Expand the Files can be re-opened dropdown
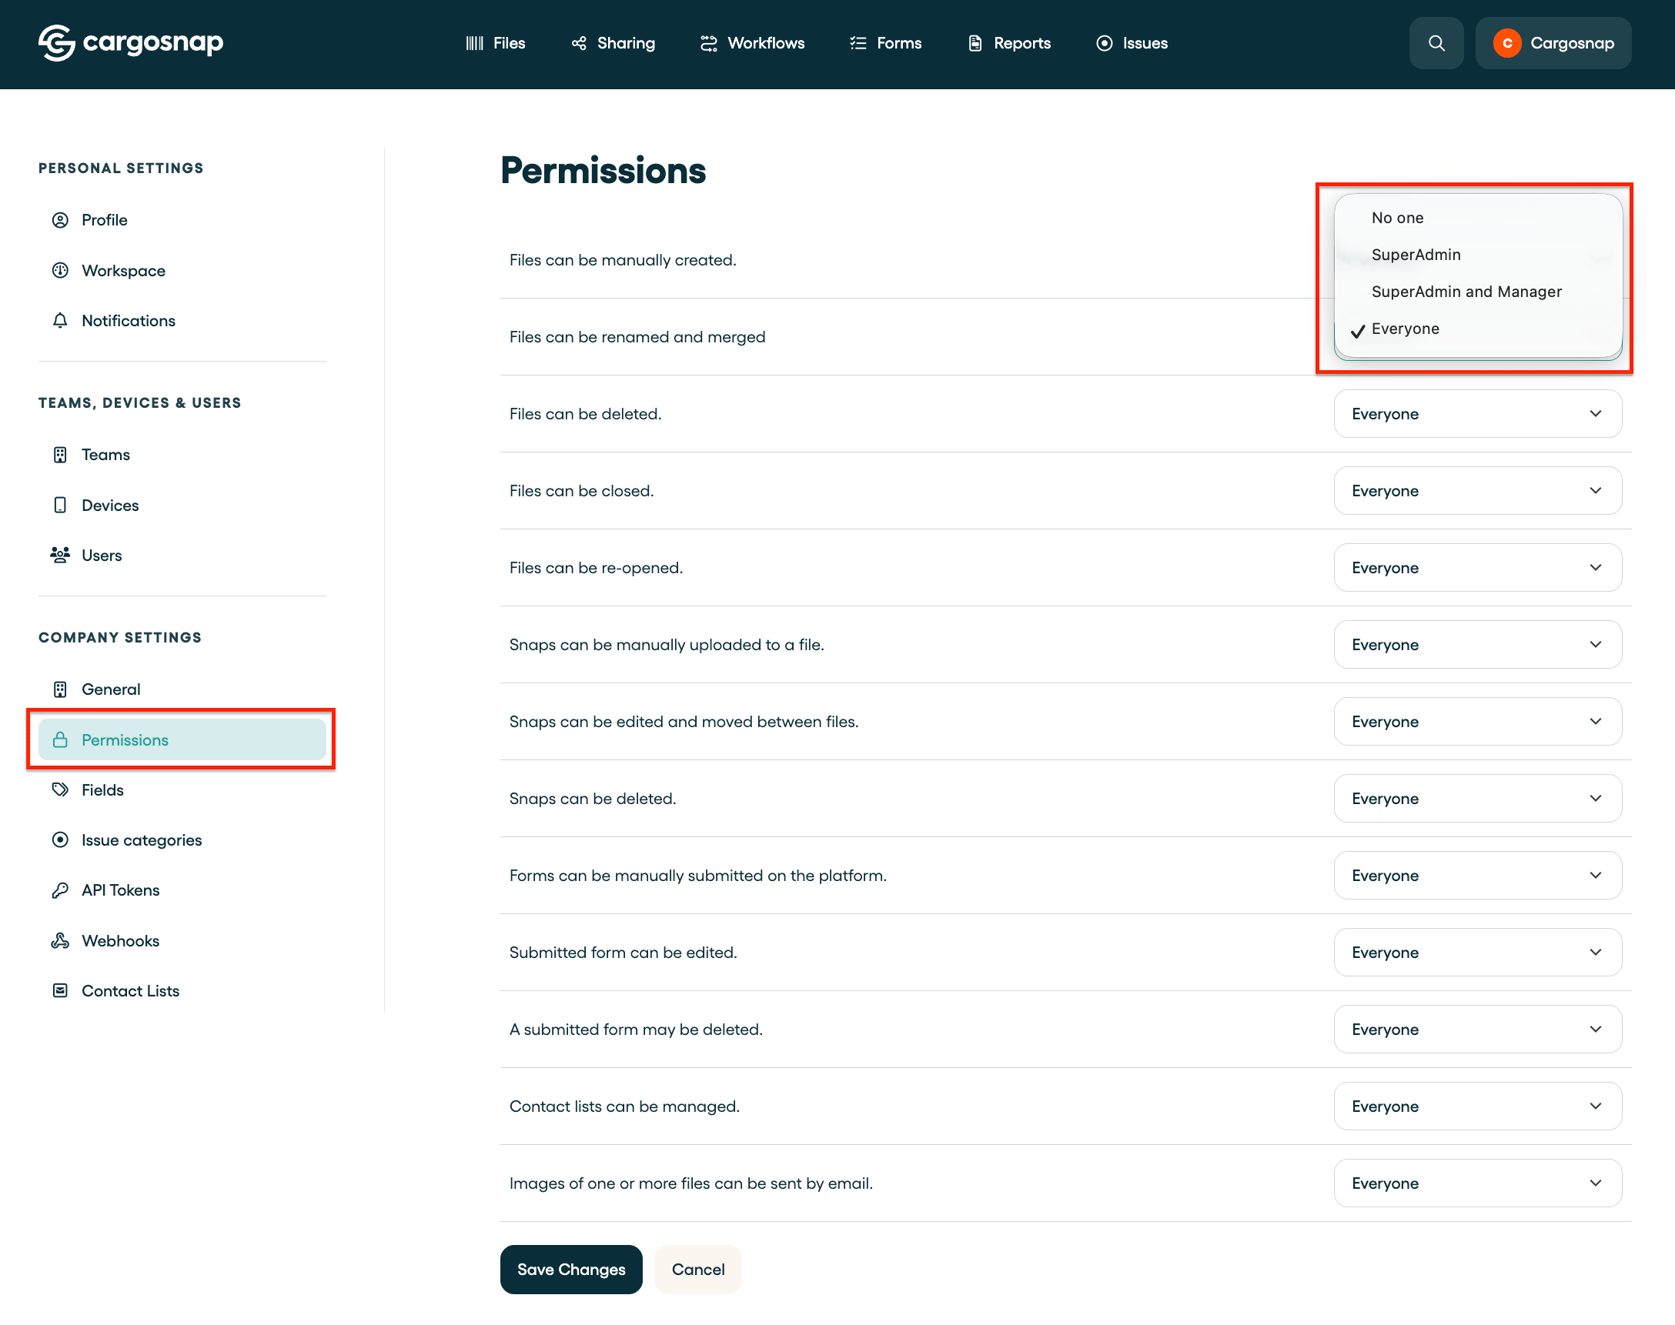Image resolution: width=1675 pixels, height=1325 pixels. point(1477,568)
